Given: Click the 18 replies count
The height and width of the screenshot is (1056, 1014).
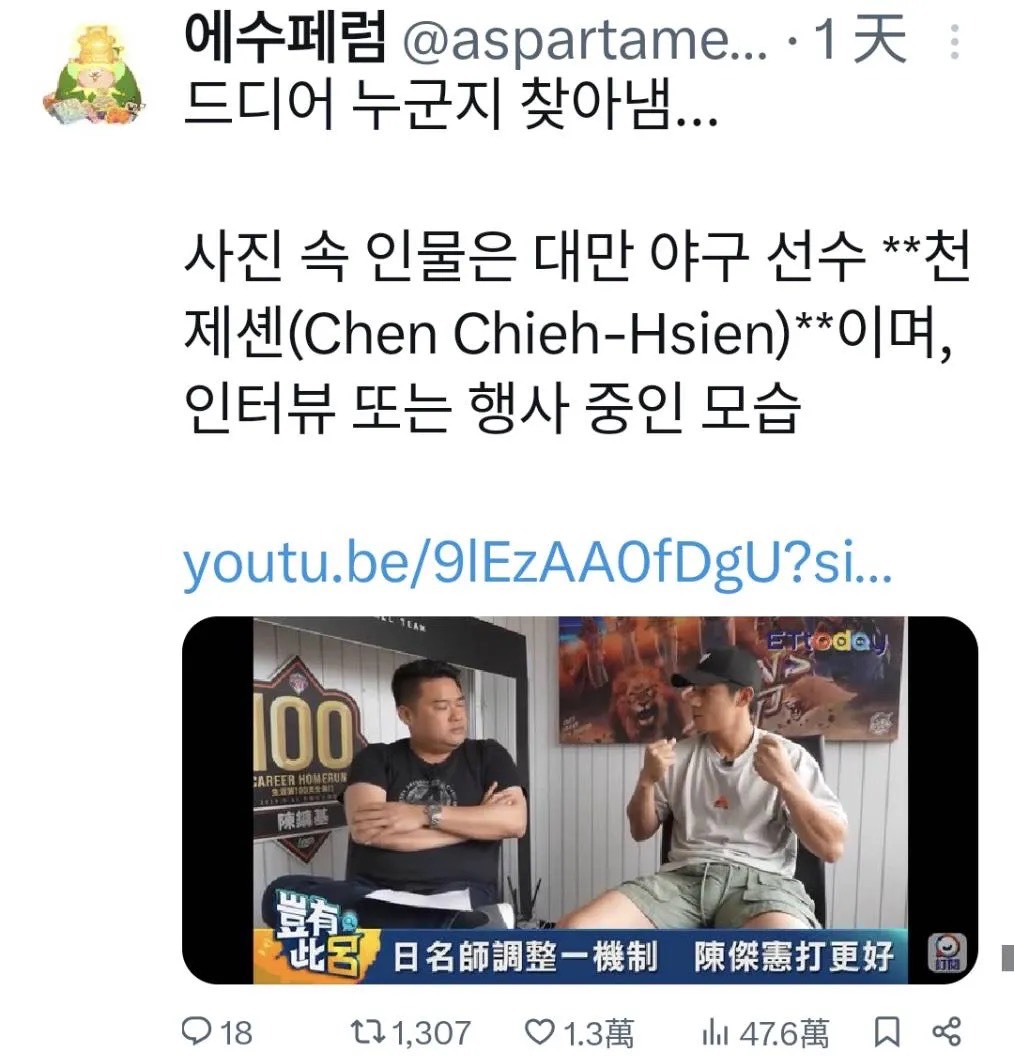Looking at the screenshot, I should click(236, 1032).
